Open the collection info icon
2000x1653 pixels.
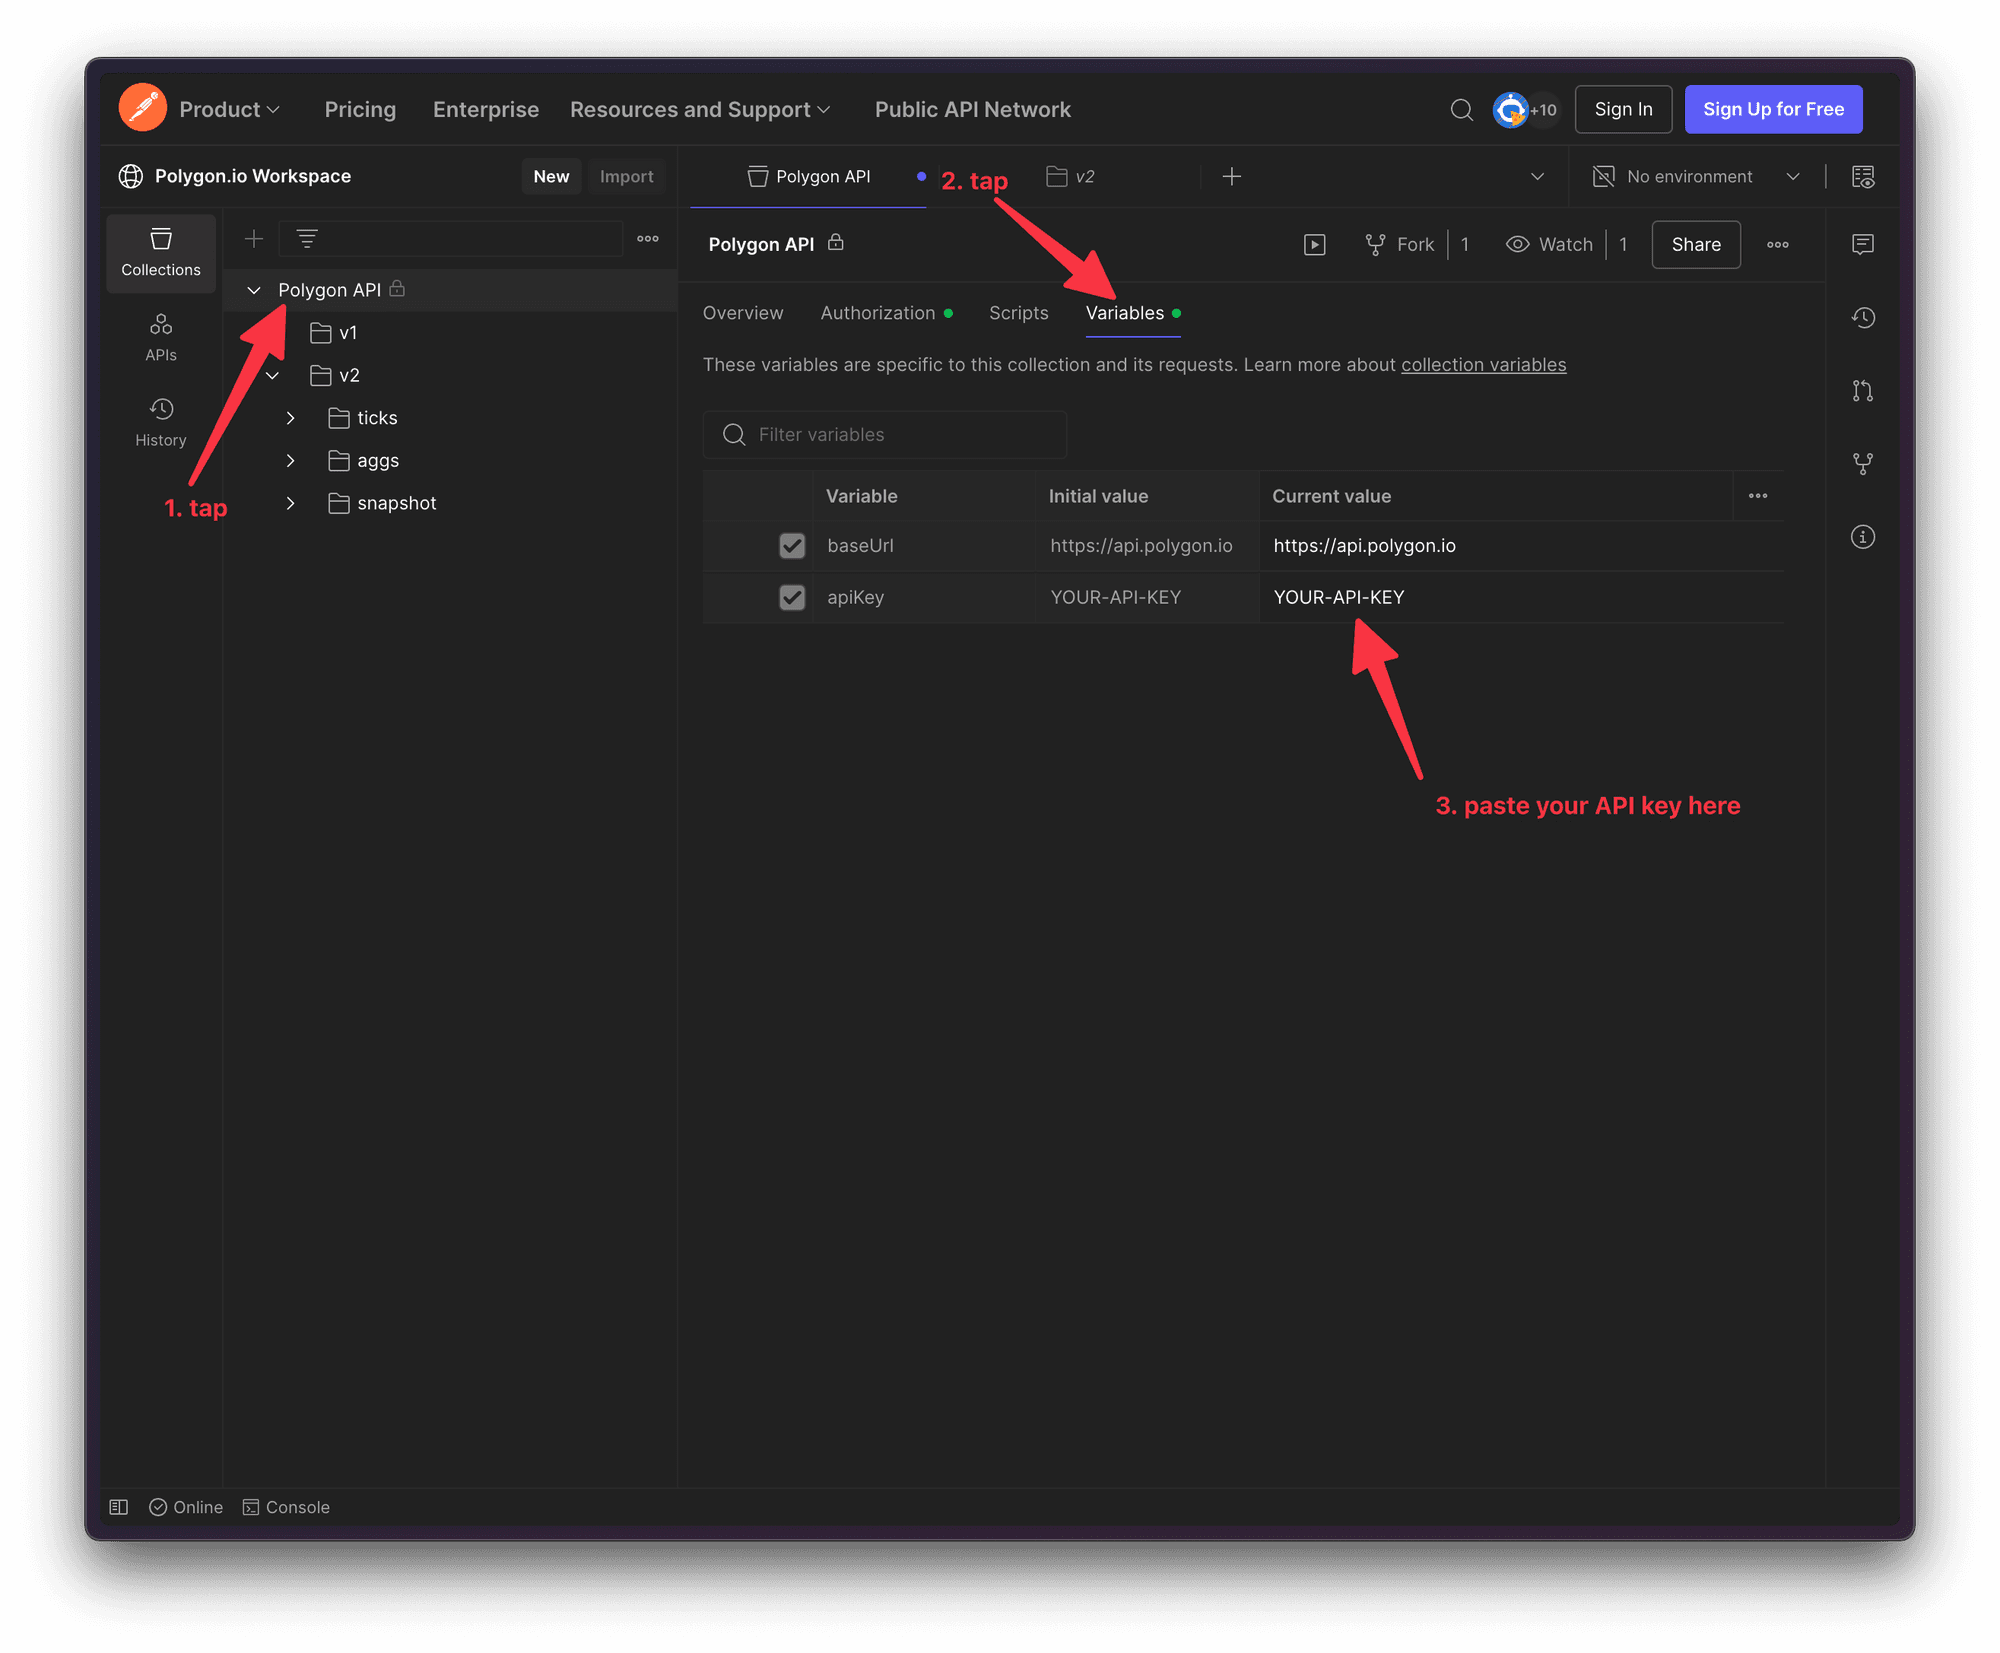(x=1862, y=537)
